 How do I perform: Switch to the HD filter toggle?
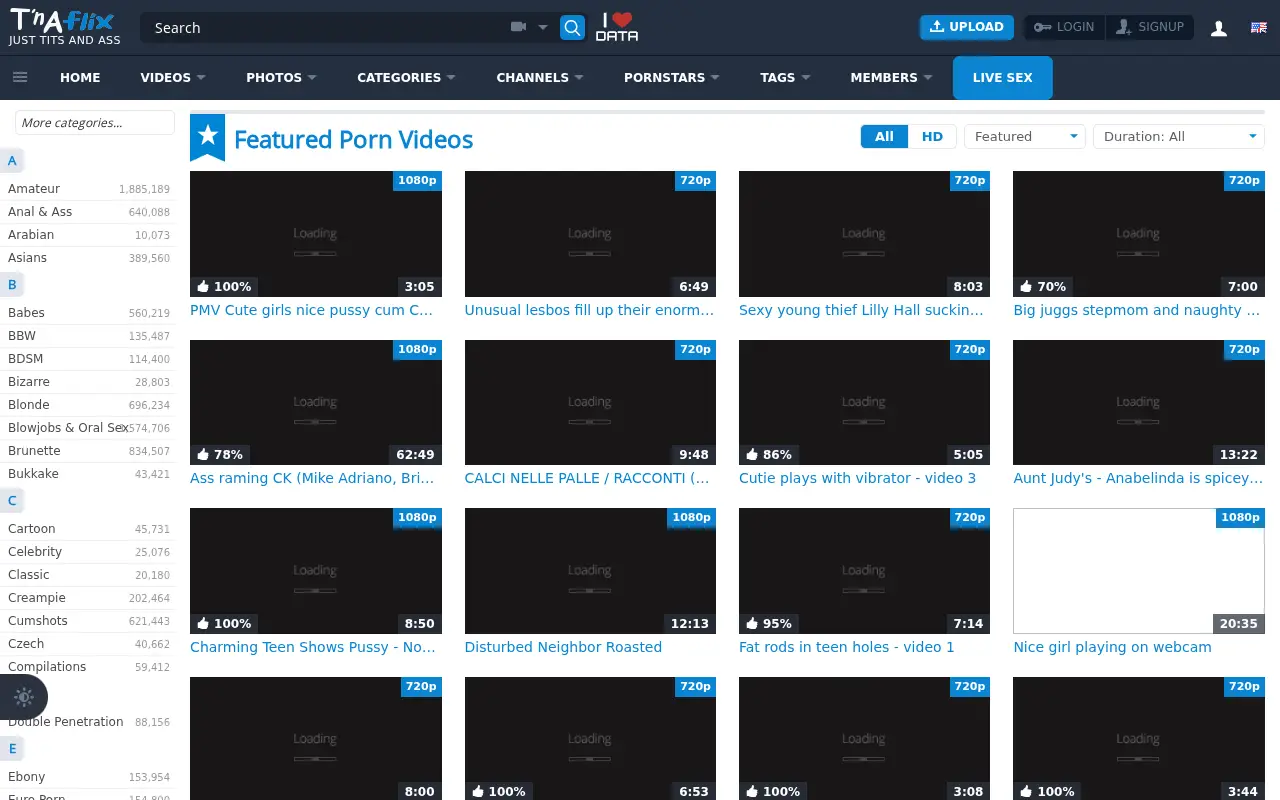point(932,136)
